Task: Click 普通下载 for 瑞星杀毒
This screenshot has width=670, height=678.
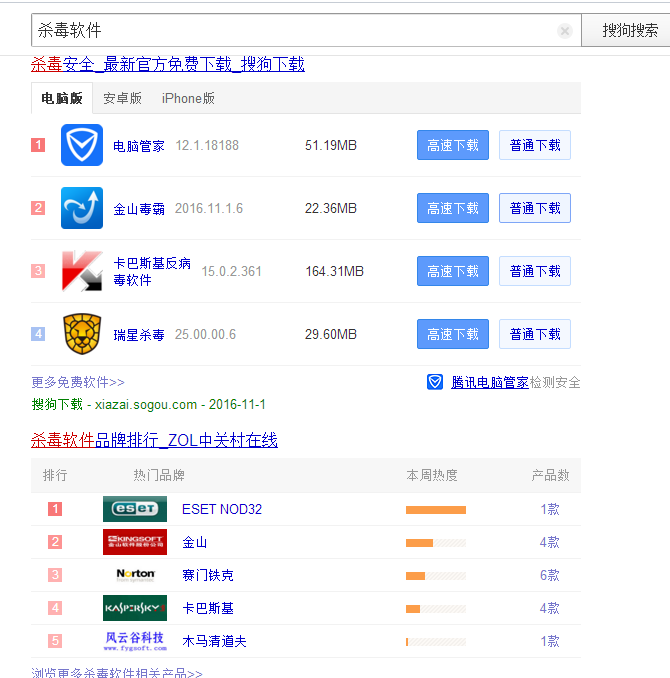Action: tap(535, 334)
